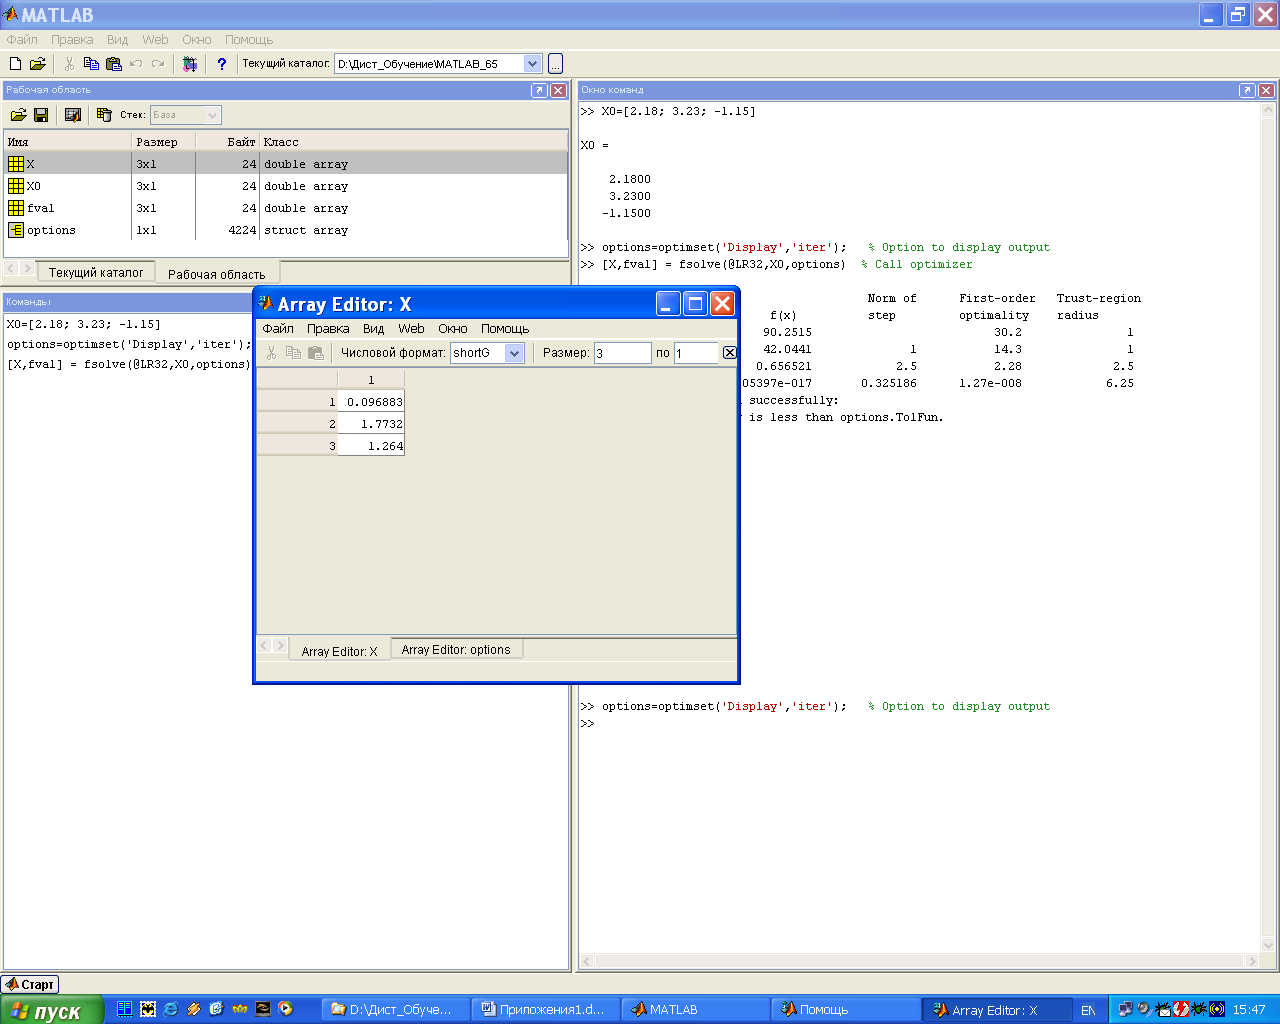Select cell with value 1.264
Screen dimensions: 1280x1024
371,446
